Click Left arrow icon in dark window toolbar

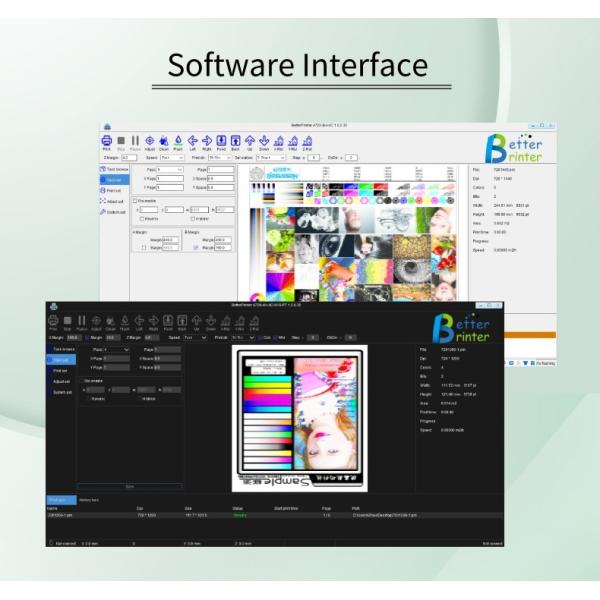139,321
